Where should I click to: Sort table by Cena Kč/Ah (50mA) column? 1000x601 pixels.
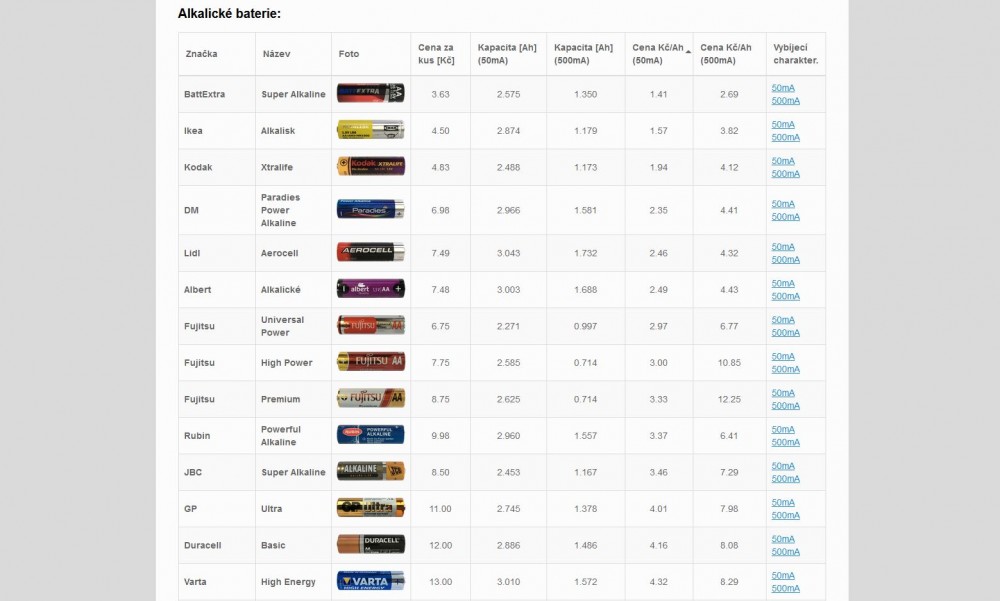[x=658, y=54]
